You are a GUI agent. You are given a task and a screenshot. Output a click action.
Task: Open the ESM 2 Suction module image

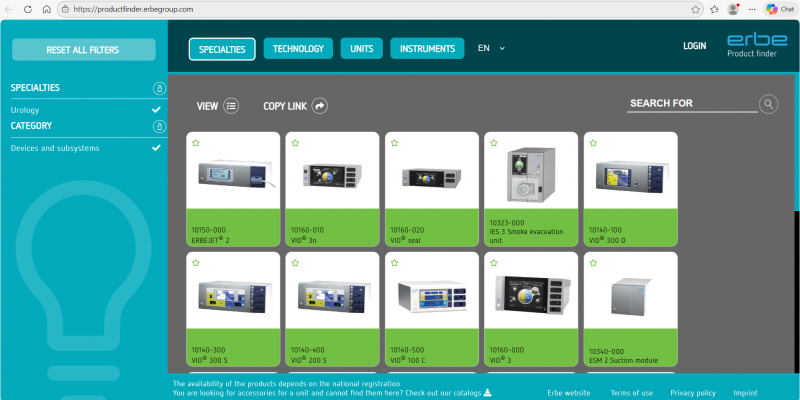pyautogui.click(x=631, y=297)
